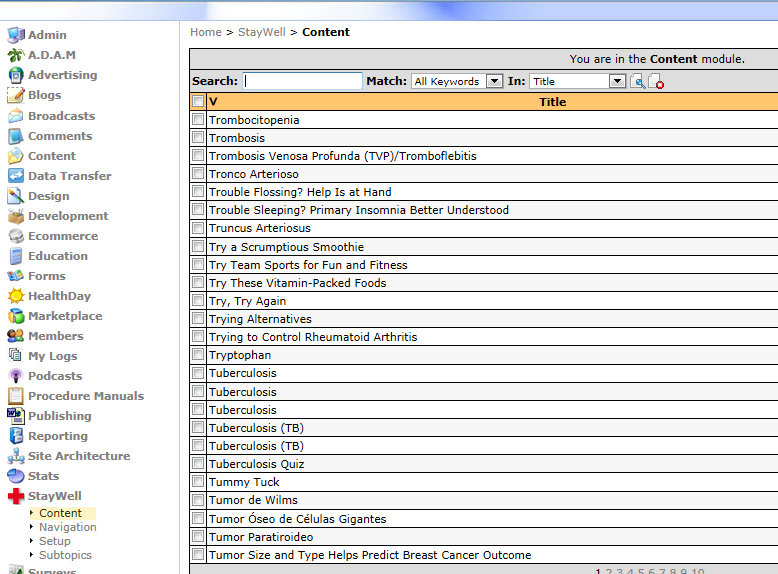Click the Ecommerce sidebar icon
This screenshot has width=778, height=574.
point(15,236)
